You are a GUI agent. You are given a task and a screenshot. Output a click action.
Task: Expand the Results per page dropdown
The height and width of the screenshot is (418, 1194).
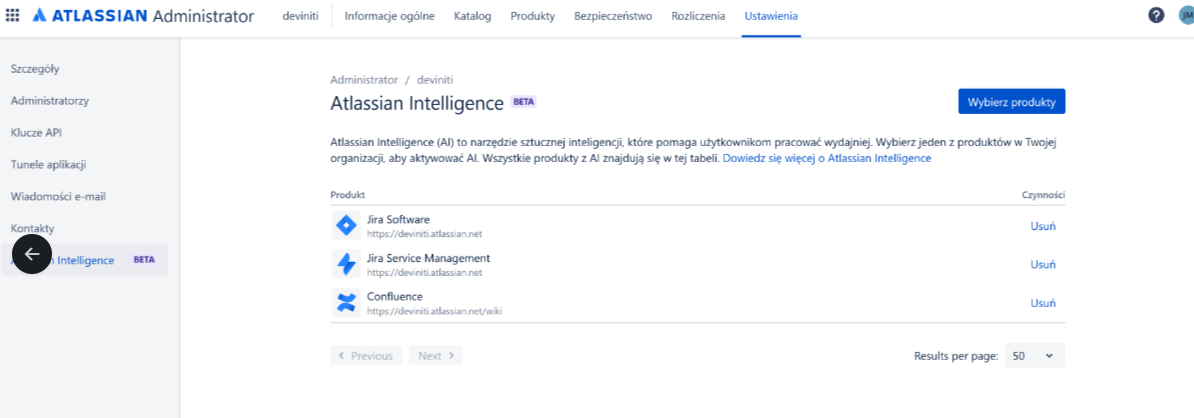[1034, 356]
